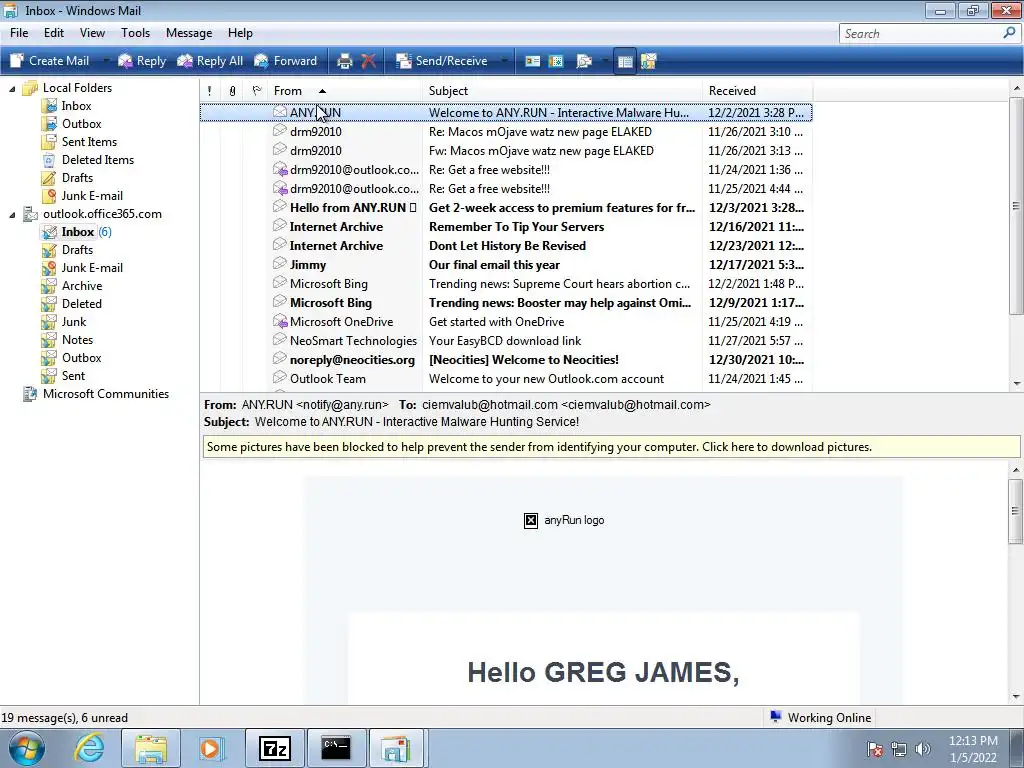Click the Working Online status indicator
This screenshot has height=768, width=1024.
point(820,717)
